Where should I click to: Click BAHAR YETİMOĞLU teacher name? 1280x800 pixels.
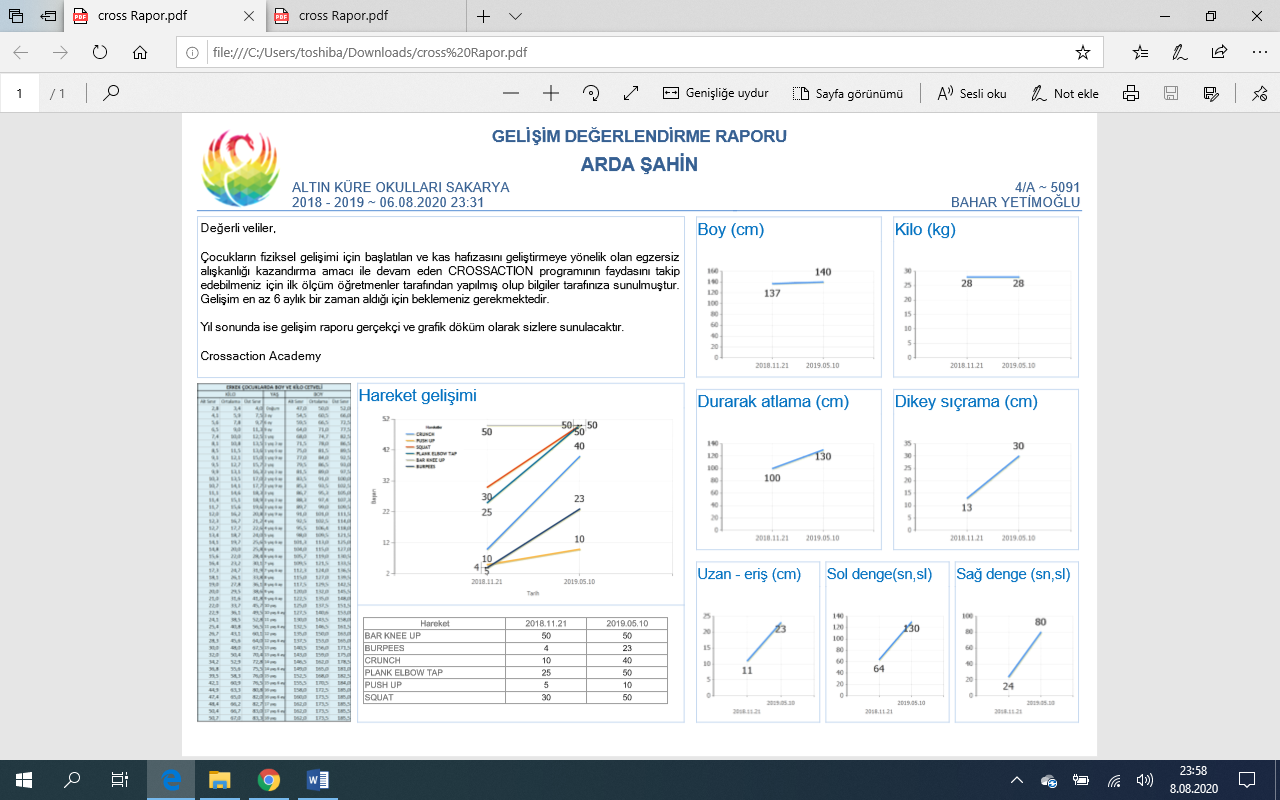click(x=1015, y=202)
